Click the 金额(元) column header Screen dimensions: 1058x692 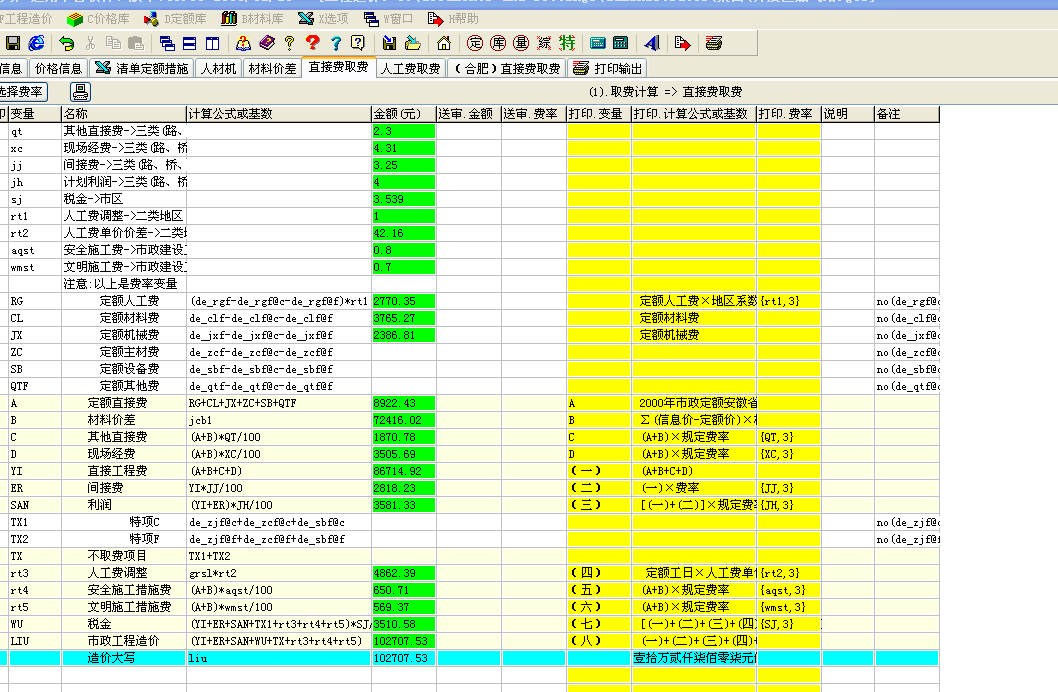[403, 114]
